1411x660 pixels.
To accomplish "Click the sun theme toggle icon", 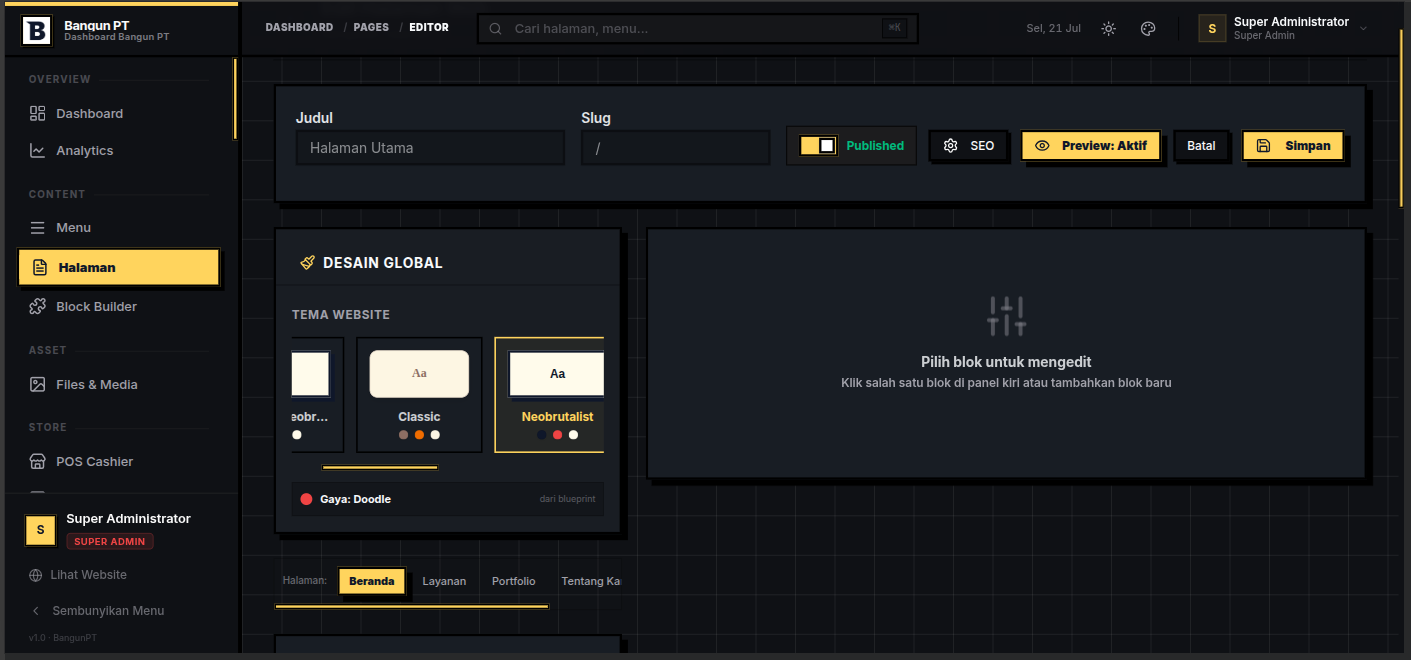I will point(1108,29).
